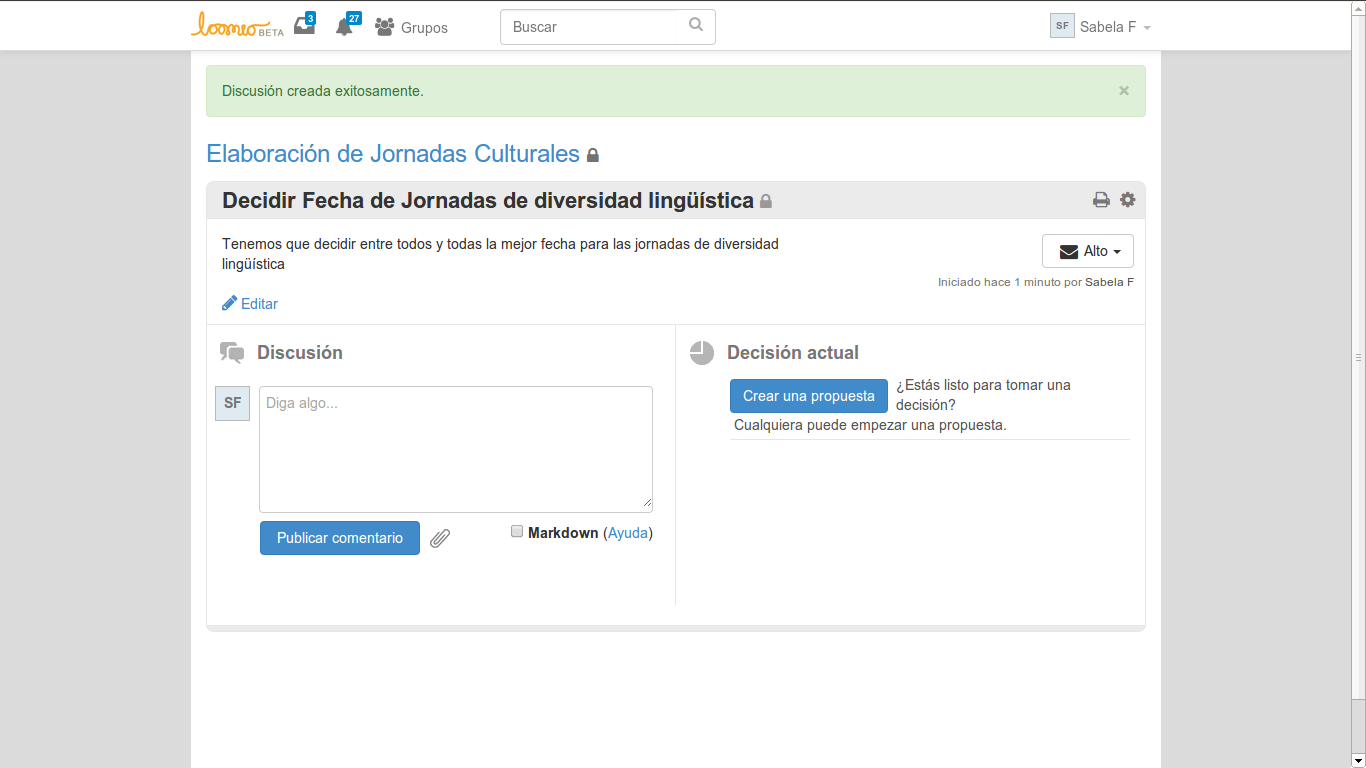Expand the Alto email volume dropdown

pyautogui.click(x=1087, y=251)
